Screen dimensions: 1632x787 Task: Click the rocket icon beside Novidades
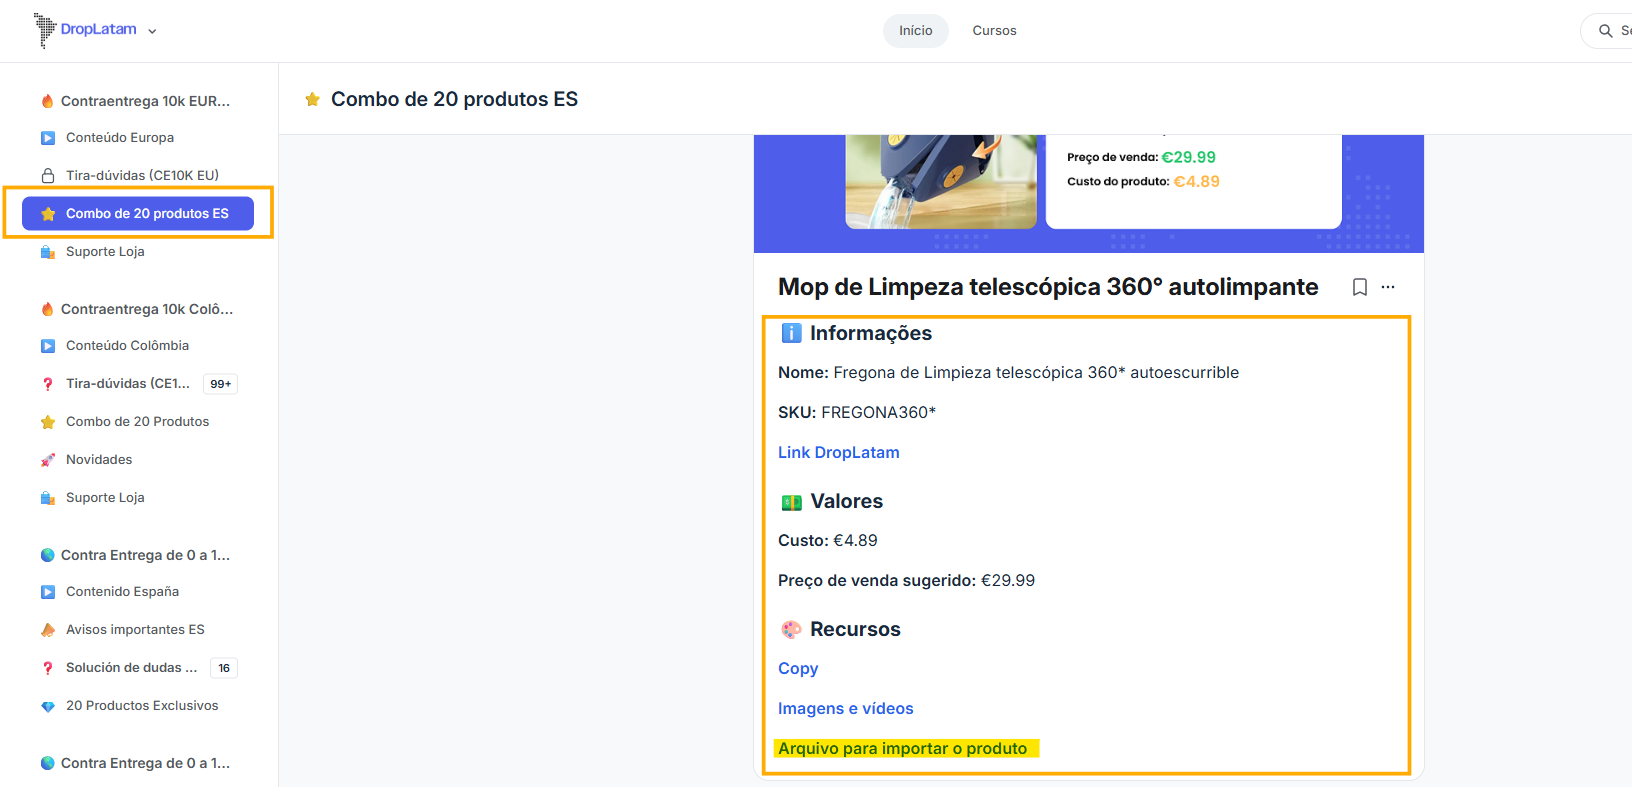click(x=48, y=460)
